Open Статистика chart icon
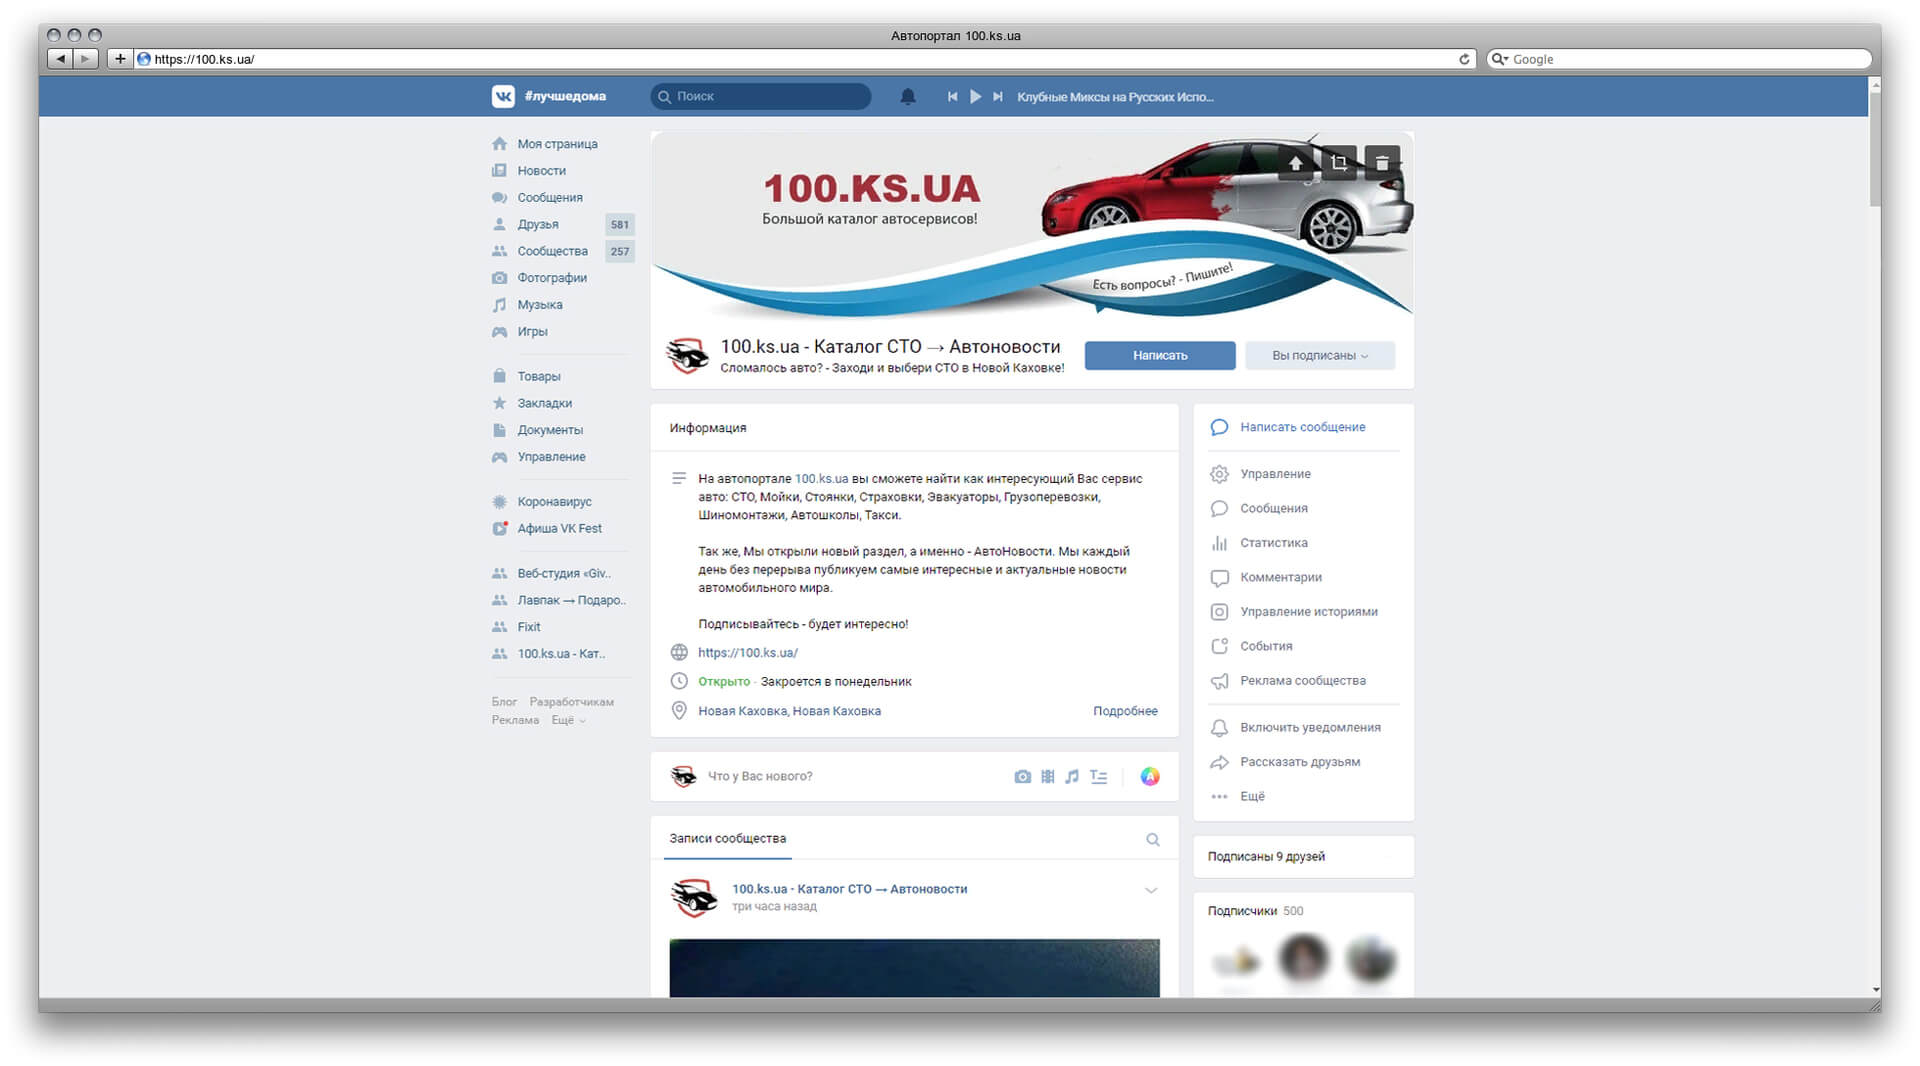Screen dimensions: 1920x1066 click(1219, 543)
